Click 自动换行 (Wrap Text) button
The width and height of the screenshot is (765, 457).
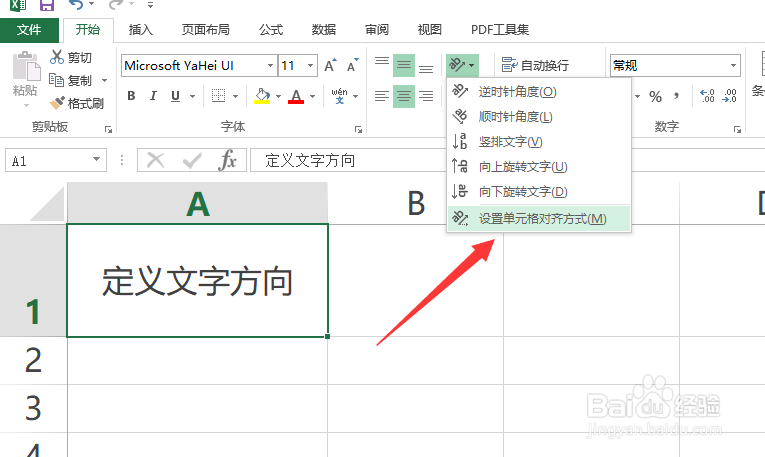coord(535,65)
